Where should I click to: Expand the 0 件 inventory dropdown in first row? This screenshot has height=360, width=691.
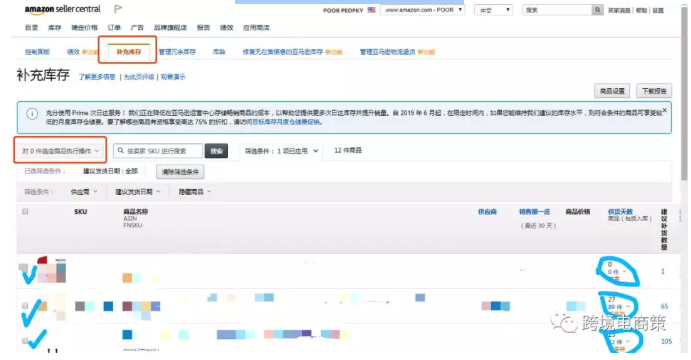point(617,271)
